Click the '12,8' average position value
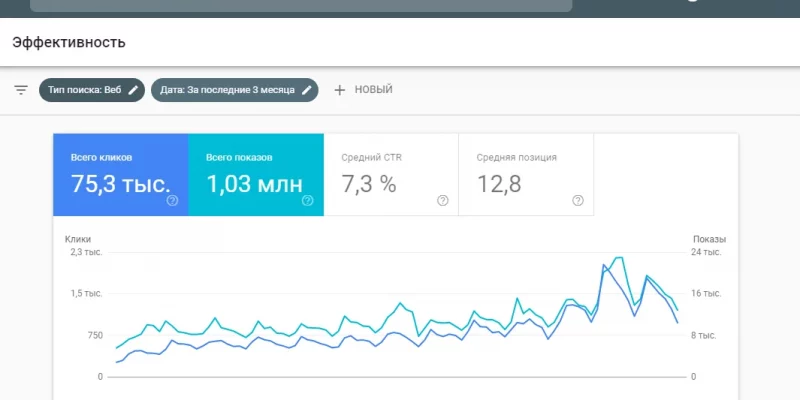This screenshot has width=800, height=400. pyautogui.click(x=499, y=184)
